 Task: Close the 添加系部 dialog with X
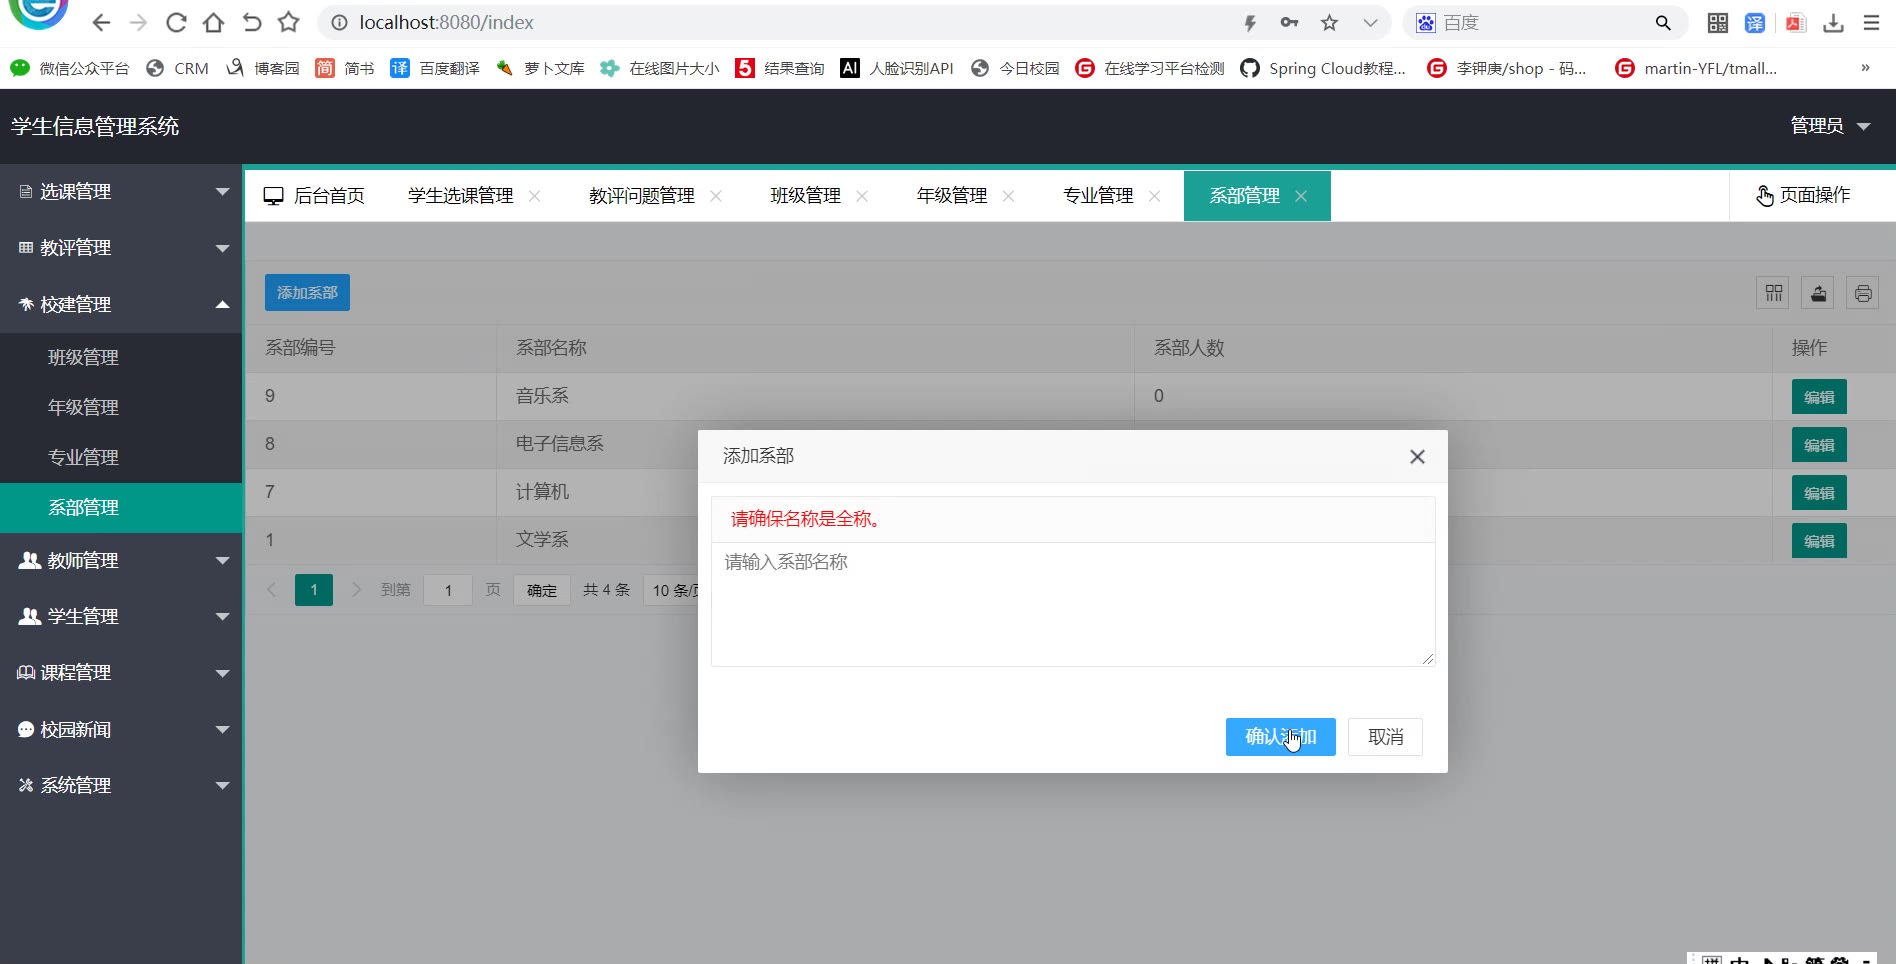pyautogui.click(x=1417, y=457)
